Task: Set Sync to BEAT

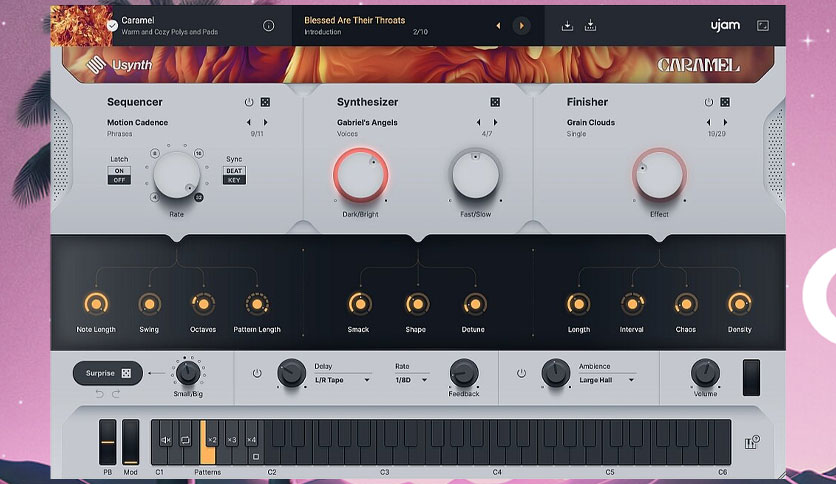Action: click(234, 171)
